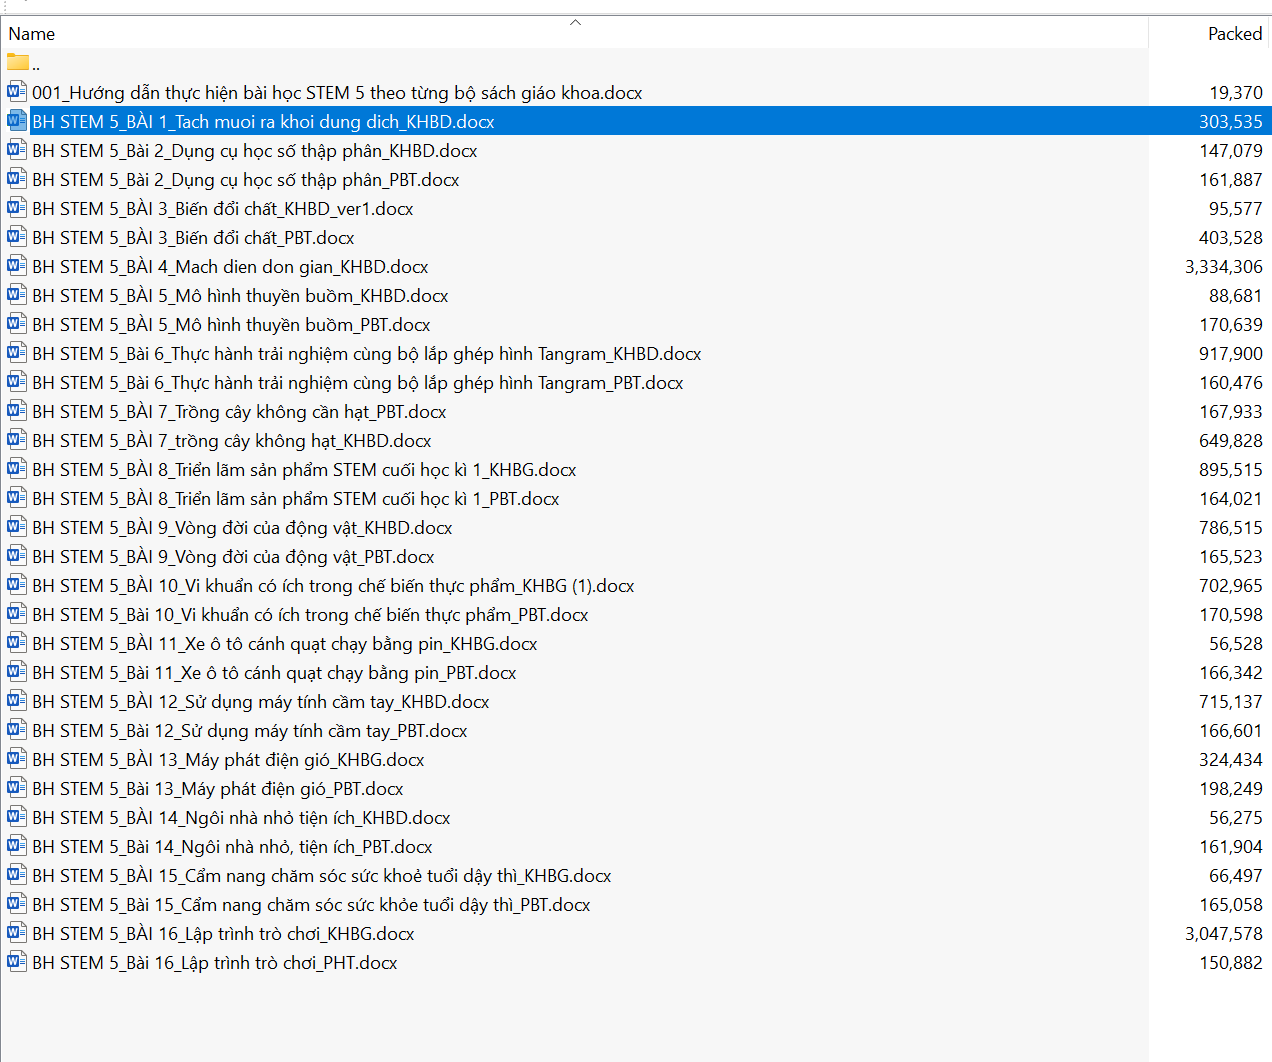Select BÀI 13_Máy phát điện gió_KHBG.docx
The height and width of the screenshot is (1062, 1272).
(228, 760)
